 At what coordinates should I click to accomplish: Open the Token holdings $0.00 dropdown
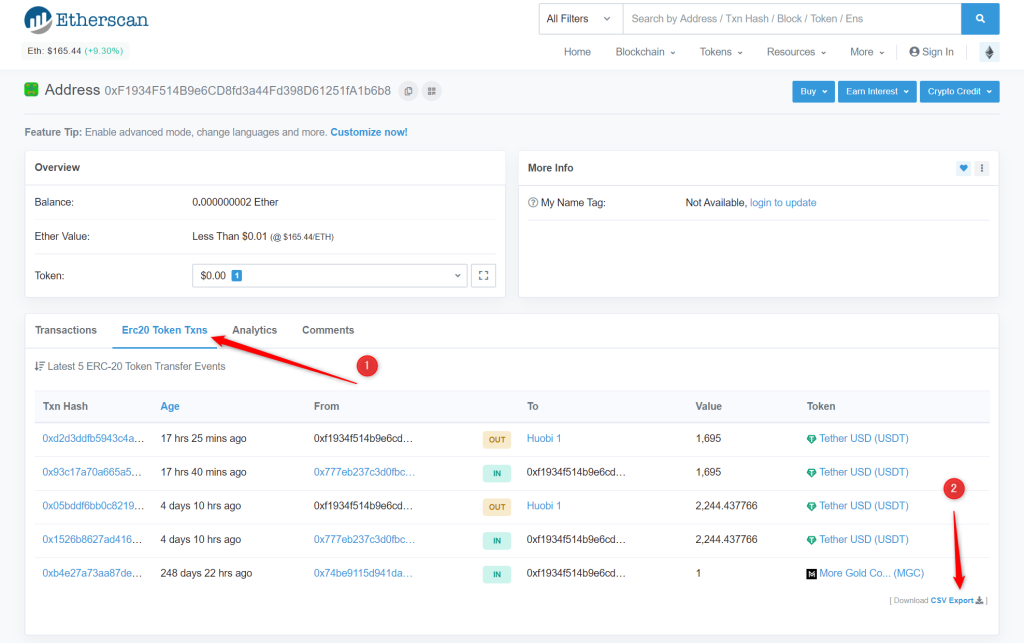click(330, 275)
